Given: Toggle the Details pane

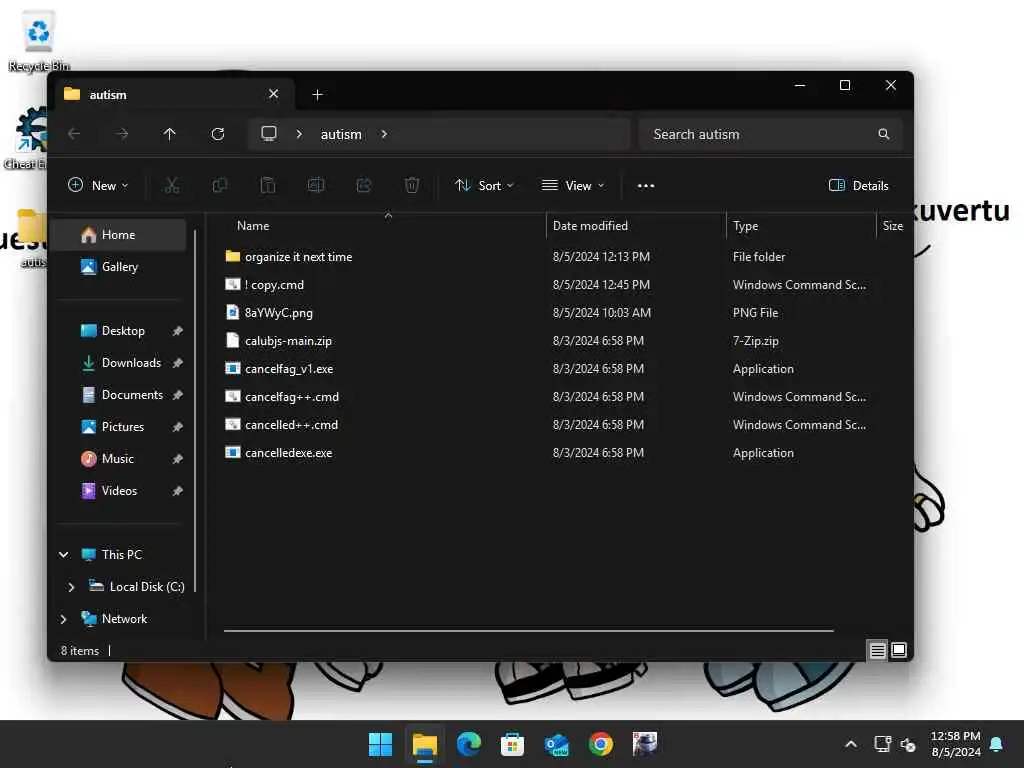Looking at the screenshot, I should [858, 185].
